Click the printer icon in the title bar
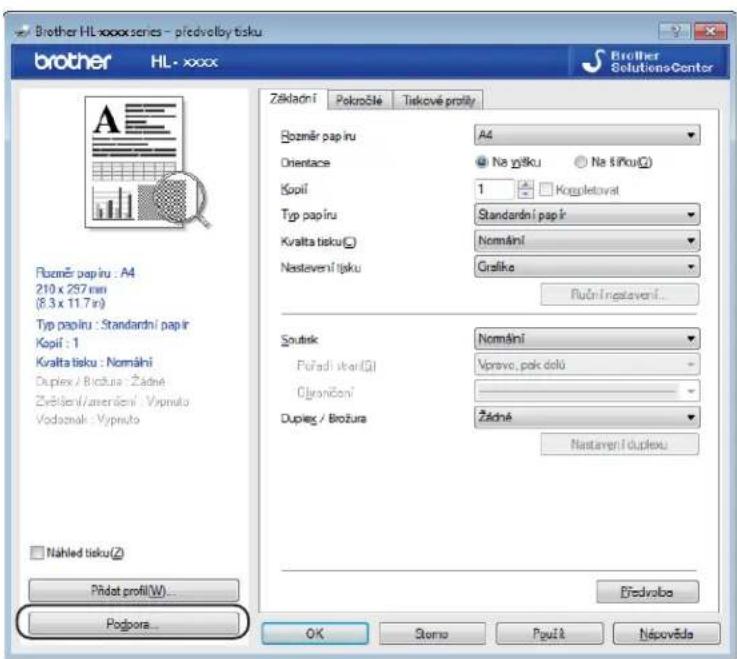Viewport: 737px width, 659px height. 23,32
